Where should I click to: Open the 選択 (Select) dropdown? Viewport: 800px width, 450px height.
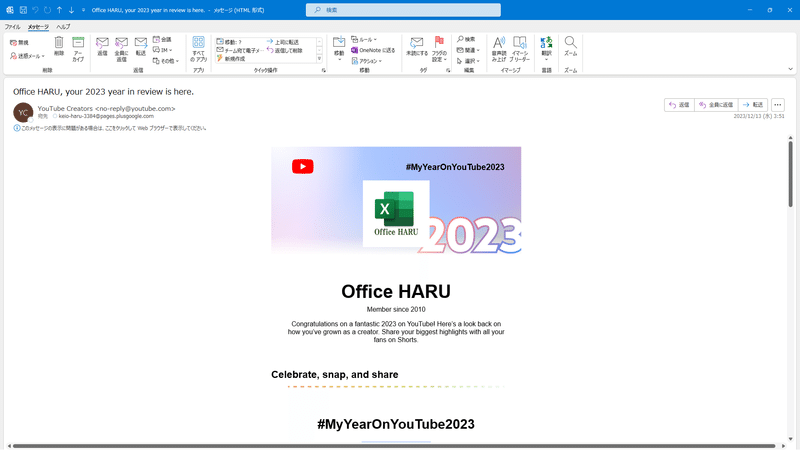[468, 61]
